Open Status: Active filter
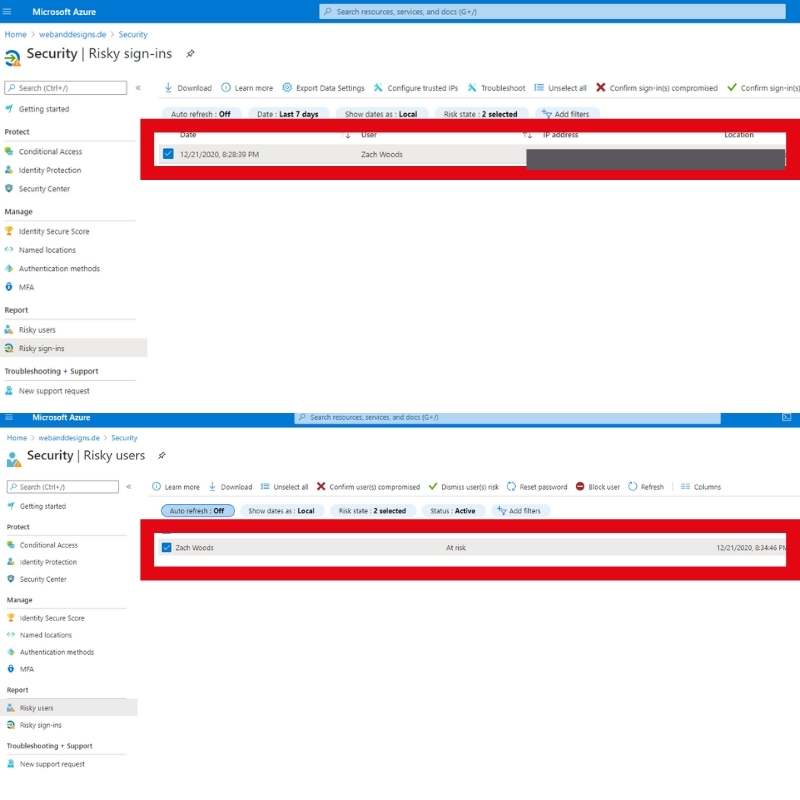Viewport: 800px width, 800px height. [453, 511]
